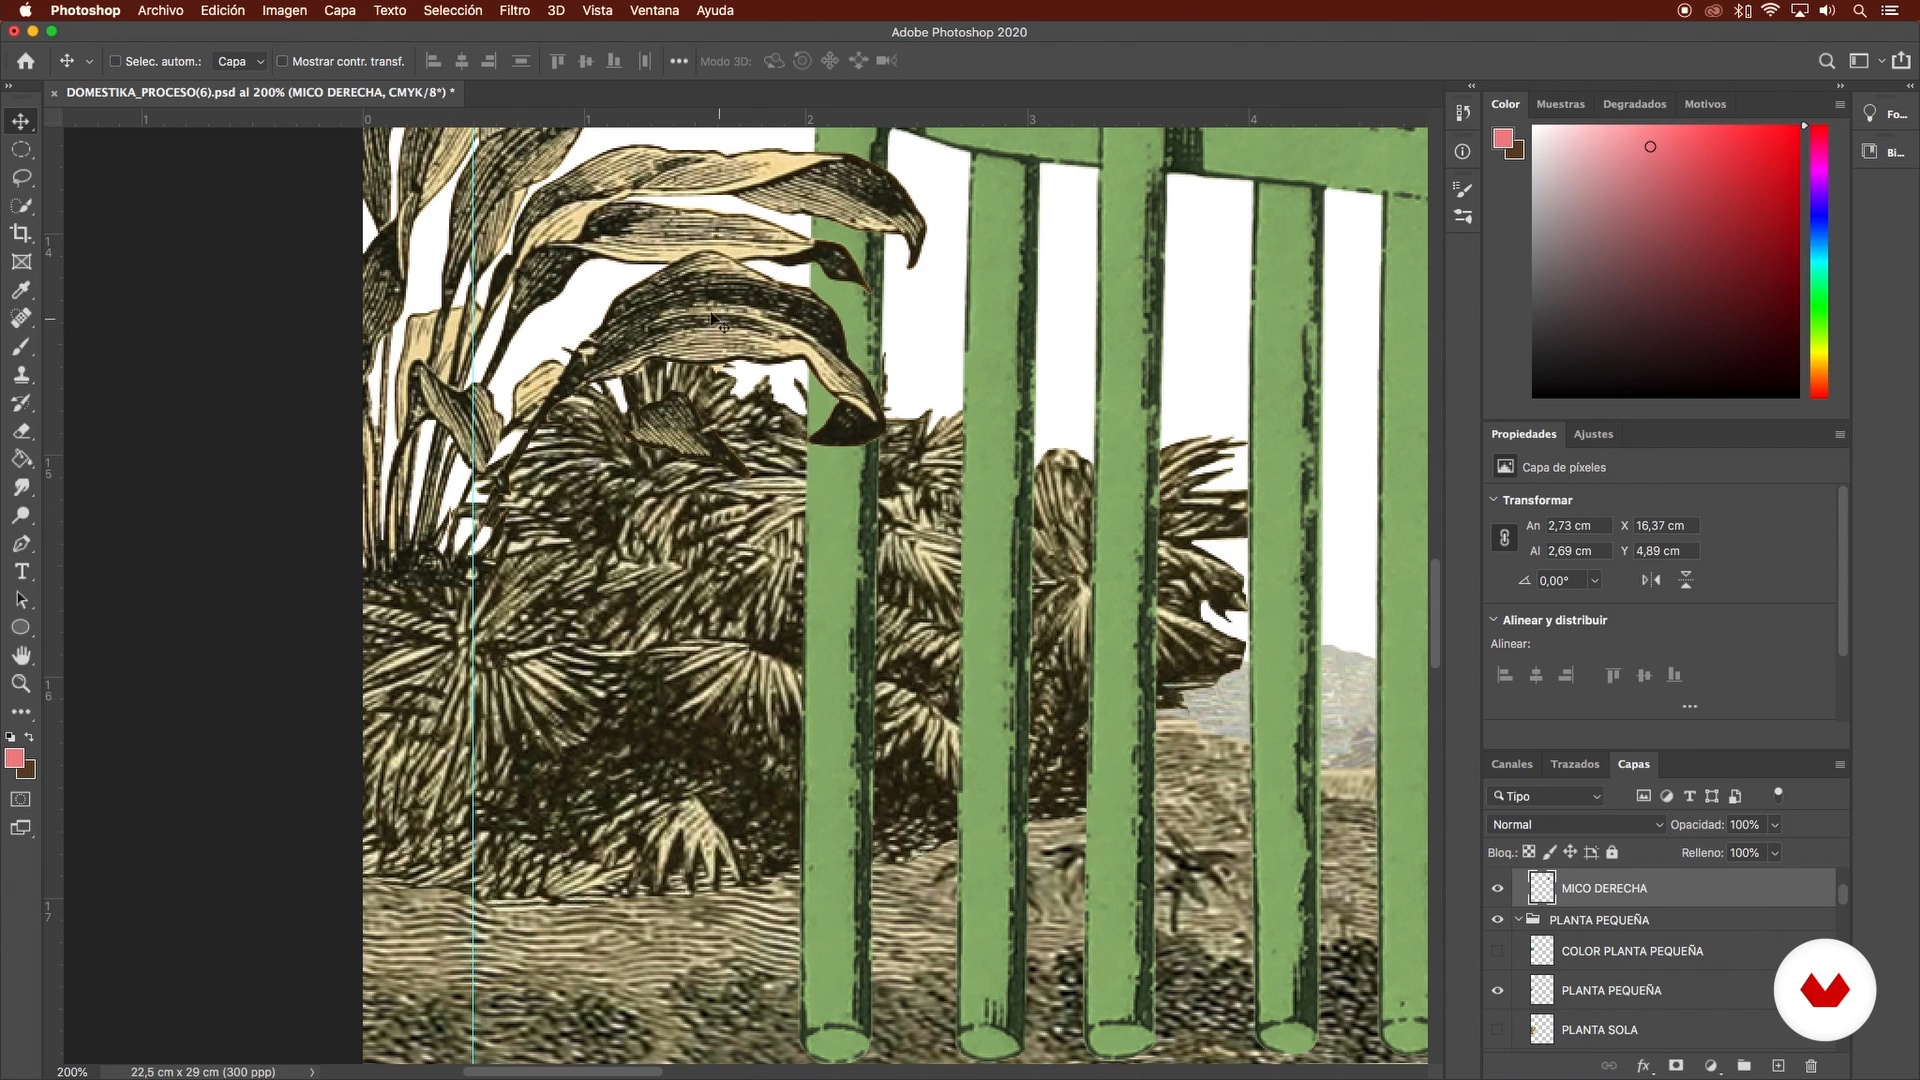This screenshot has height=1080, width=1920.
Task: Click the foreground color swatch in Color panel
Action: point(1503,139)
